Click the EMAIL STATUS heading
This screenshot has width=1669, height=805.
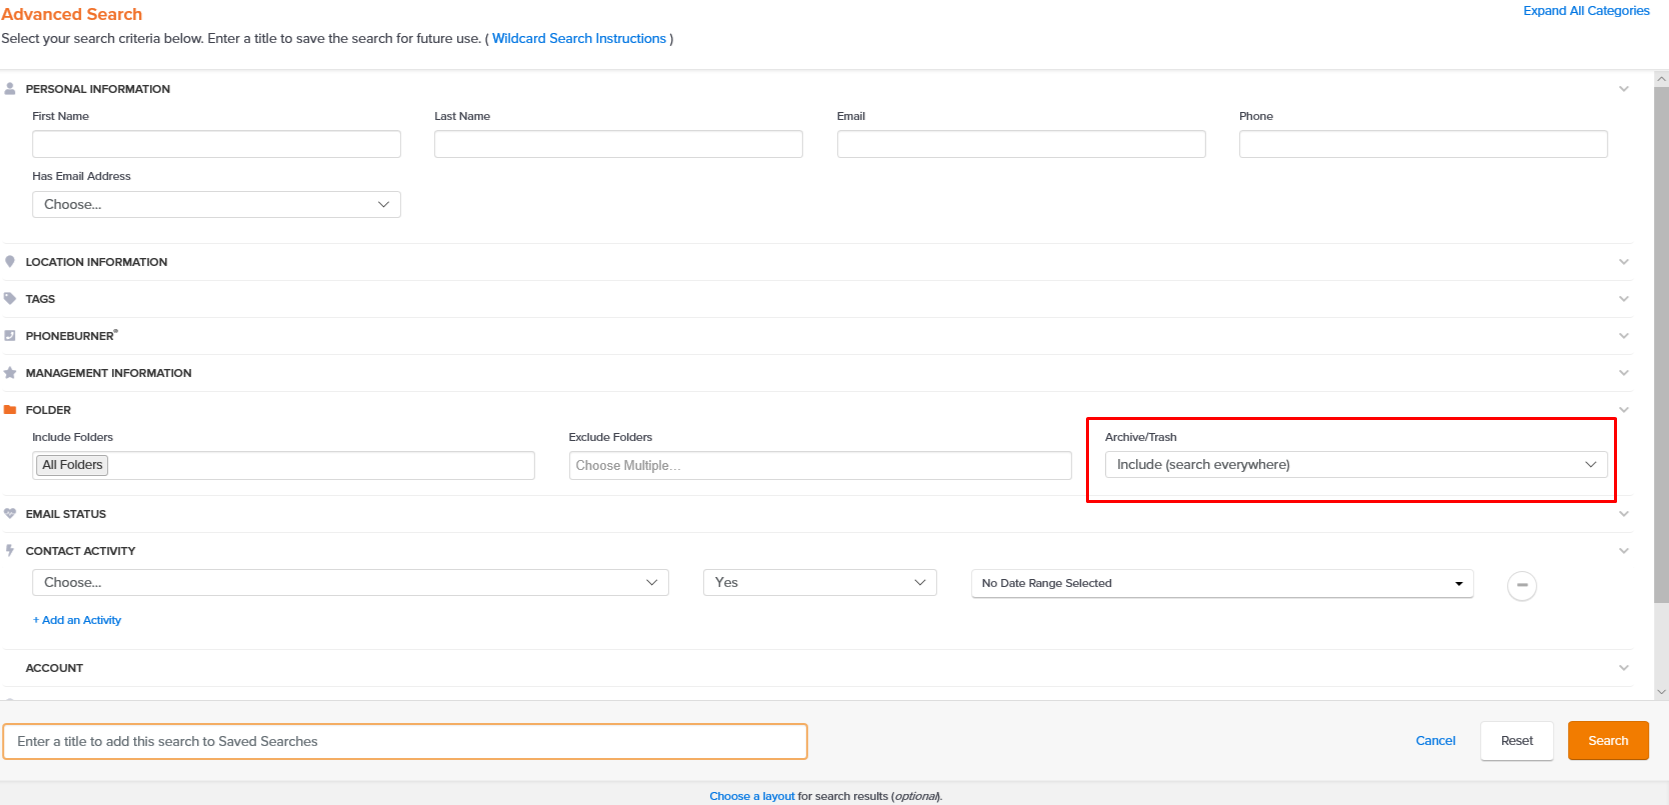[x=65, y=514]
